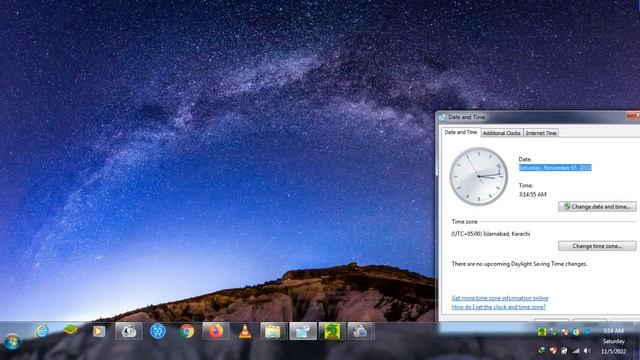The width and height of the screenshot is (640, 360).
Task: Click the network signal bars tray icon
Action: click(x=576, y=350)
